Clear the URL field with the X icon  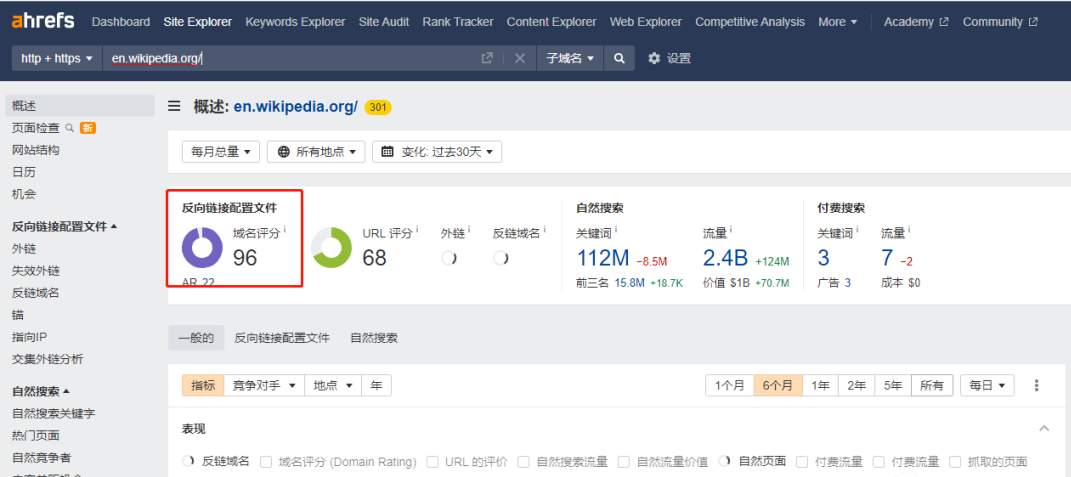point(520,58)
